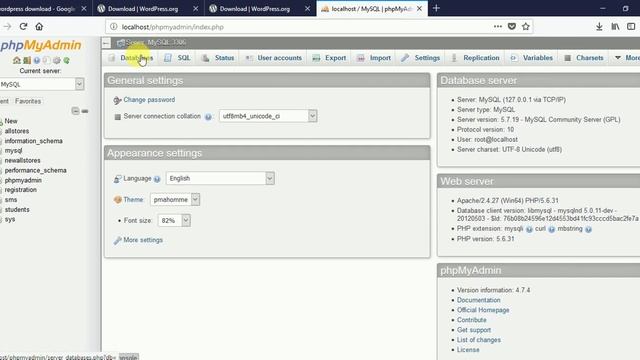Open the List of changes link
The image size is (640, 360).
478,340
